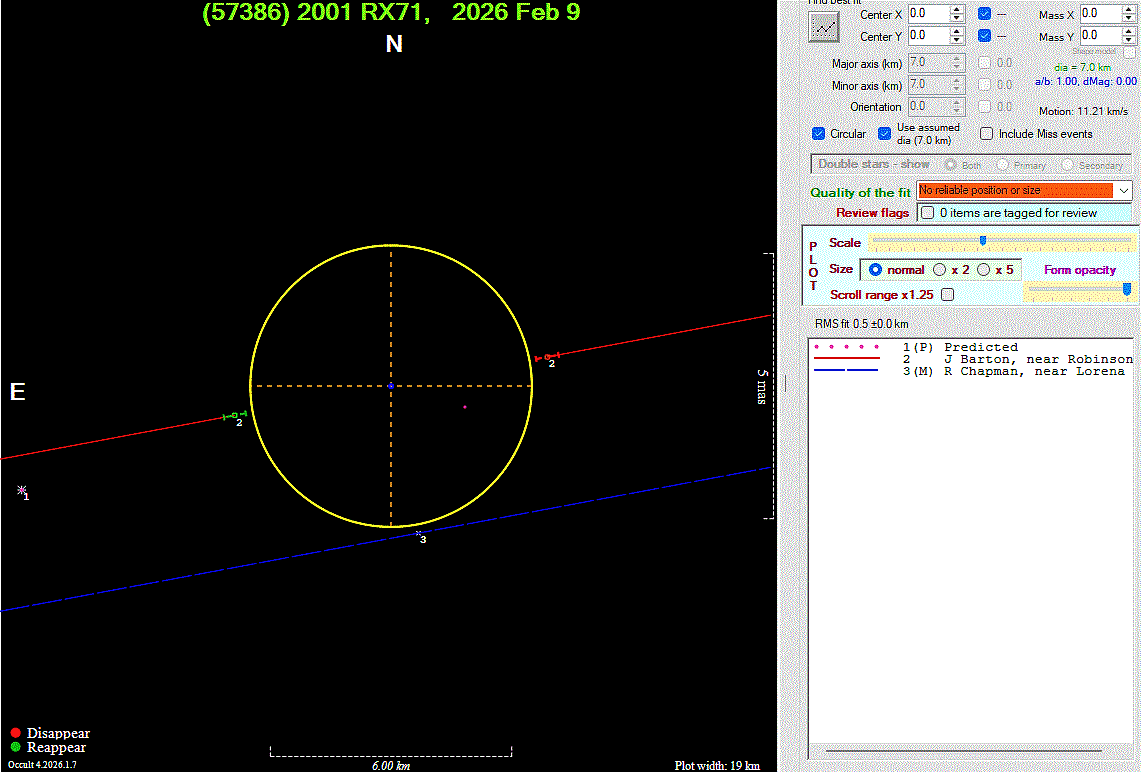The image size is (1141, 772).
Task: Select plot size x 5
Action: (984, 270)
